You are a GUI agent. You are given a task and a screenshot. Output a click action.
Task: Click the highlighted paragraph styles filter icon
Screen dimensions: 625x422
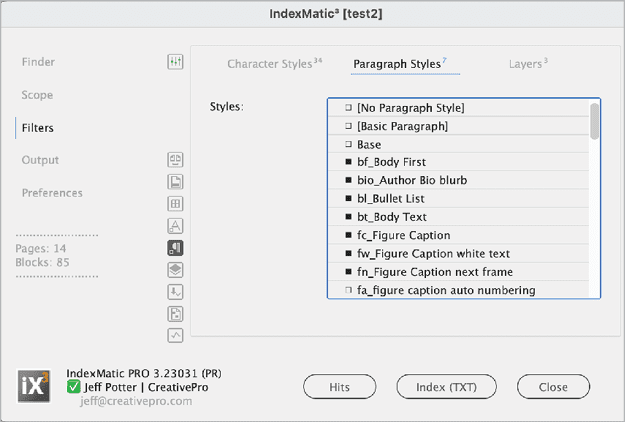tap(175, 248)
